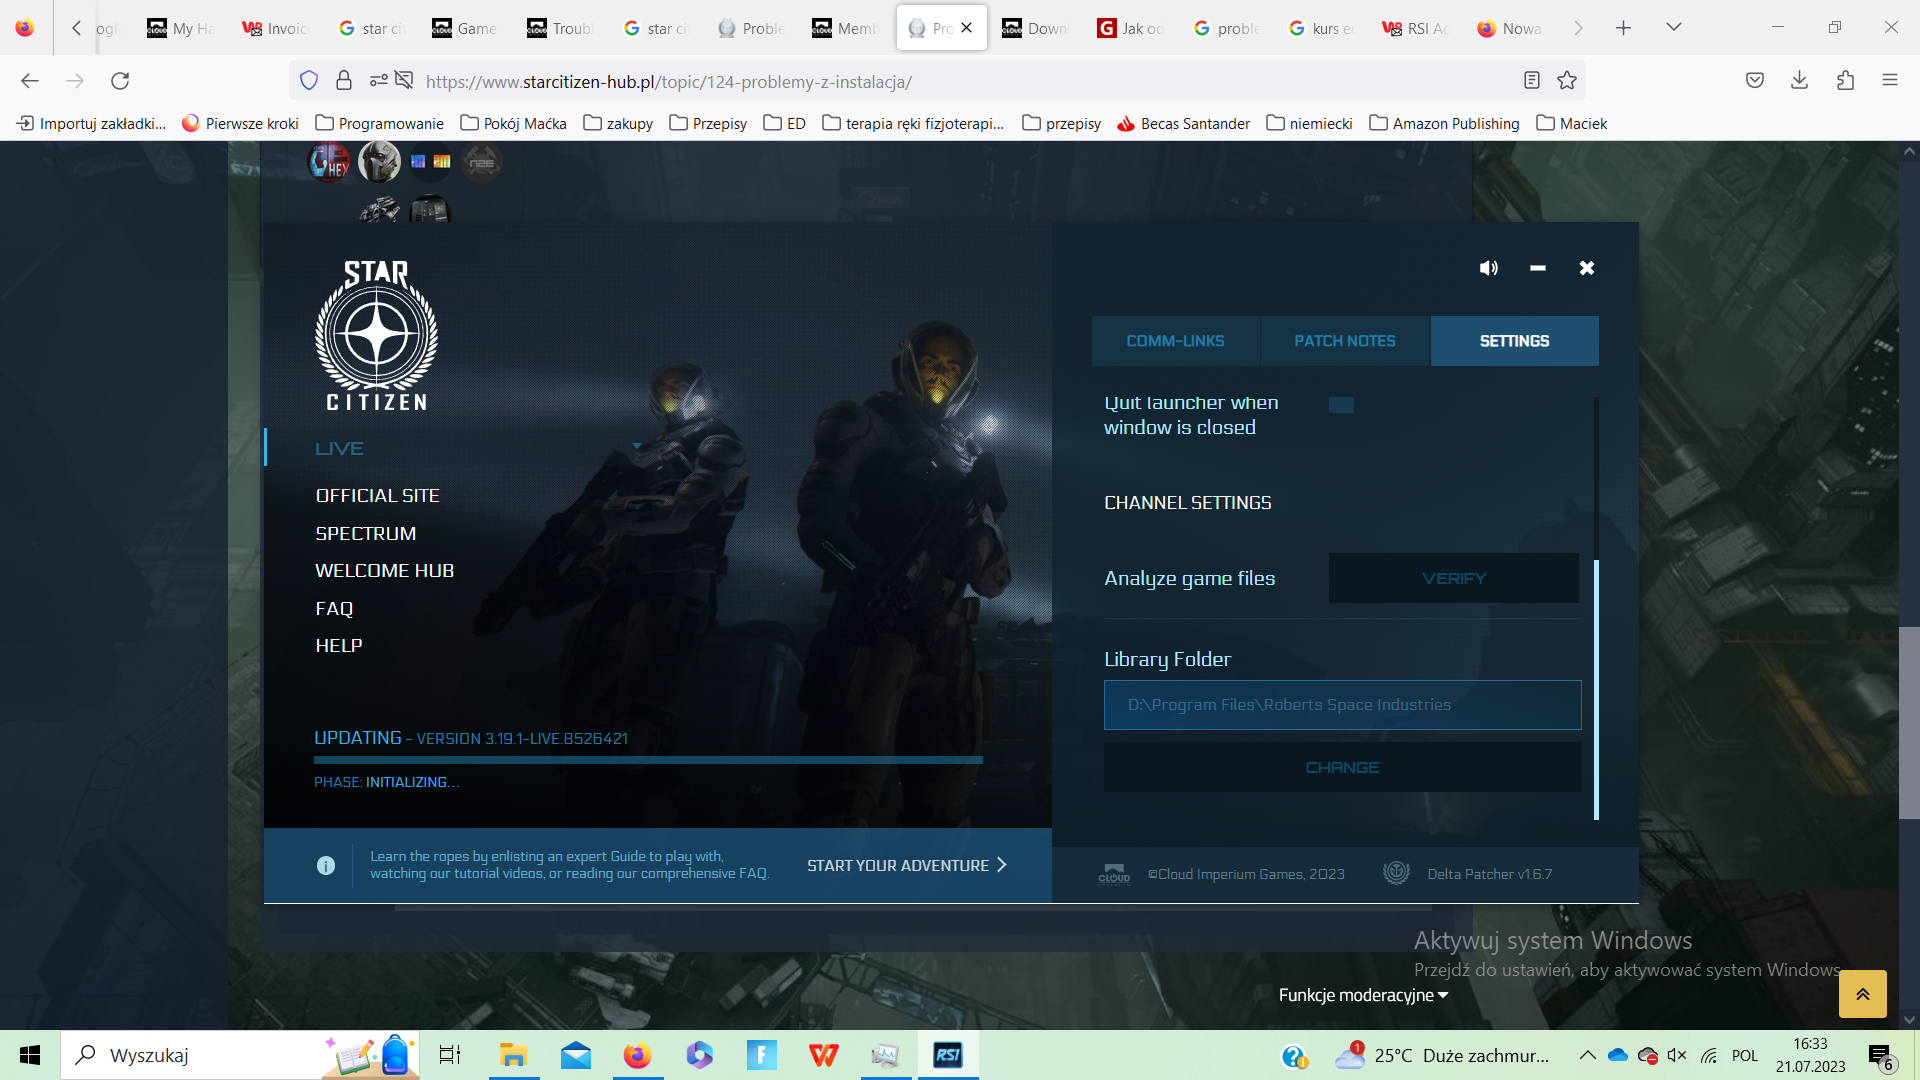Viewport: 1920px width, 1080px height.
Task: Open the Programowanie bookmarks folder
Action: click(x=379, y=123)
